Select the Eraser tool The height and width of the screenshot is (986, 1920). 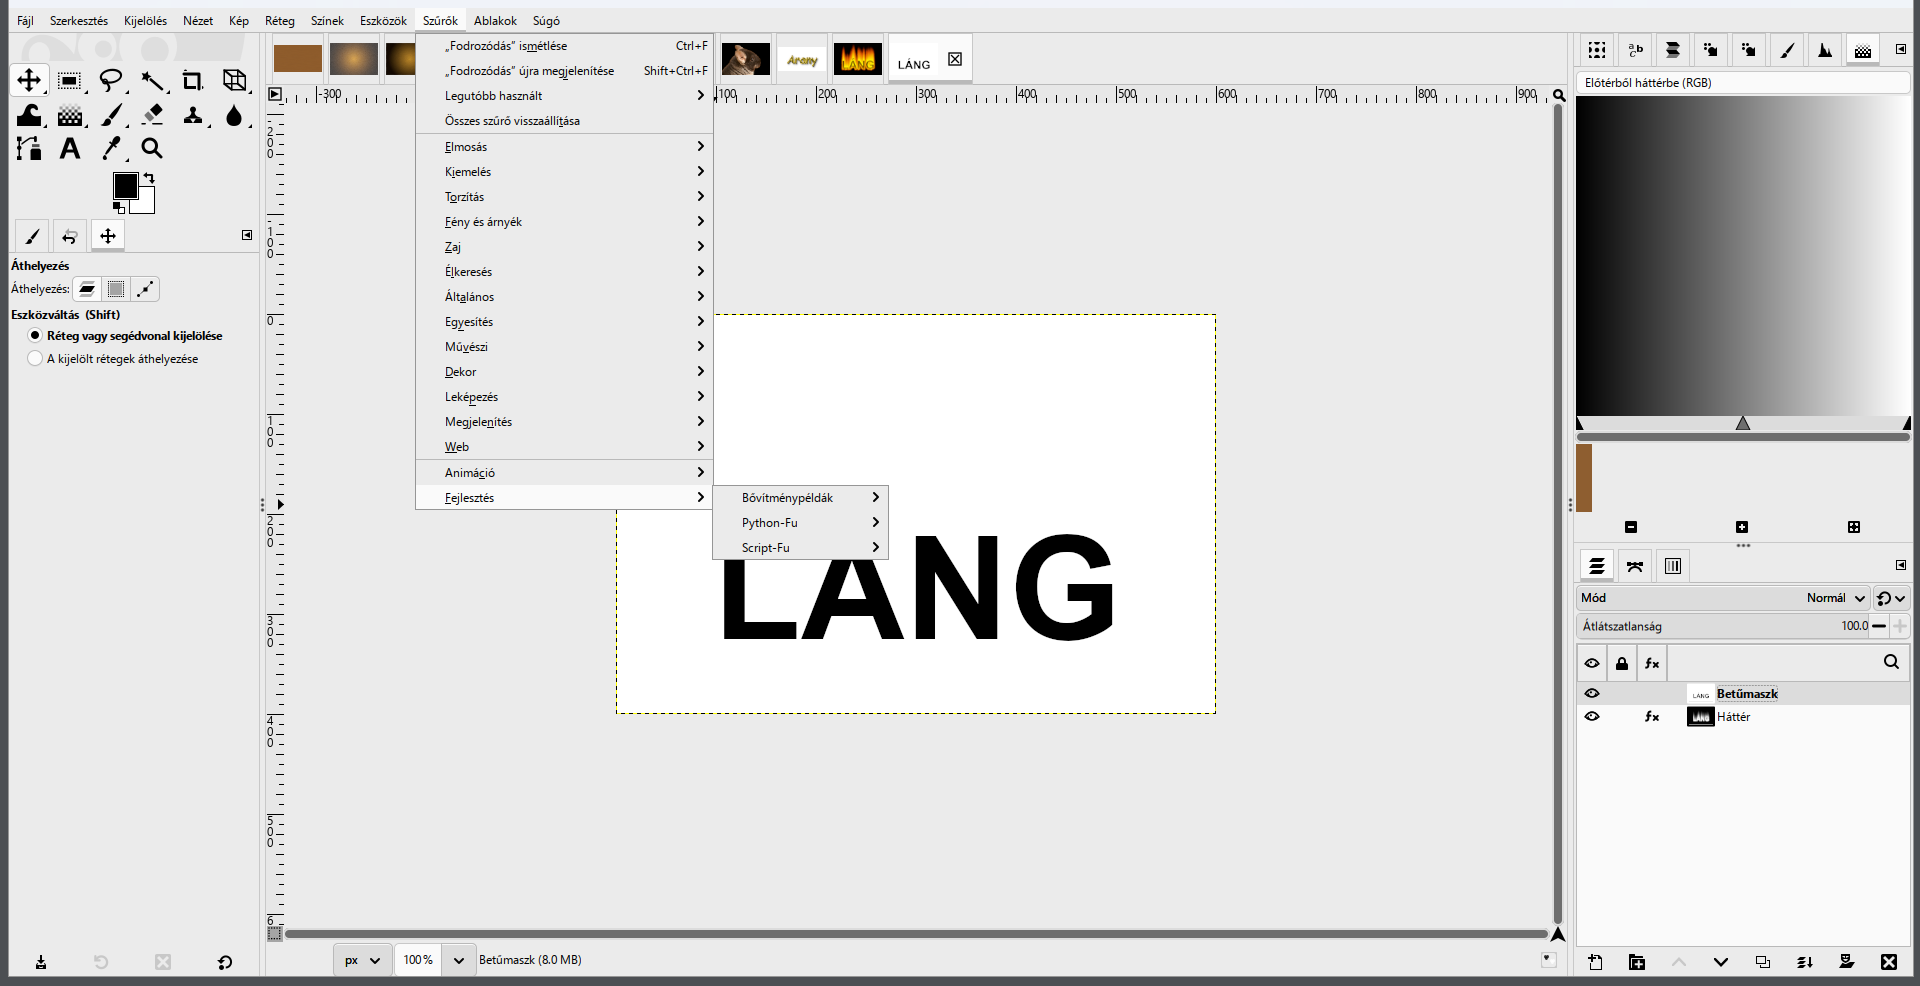click(x=152, y=115)
